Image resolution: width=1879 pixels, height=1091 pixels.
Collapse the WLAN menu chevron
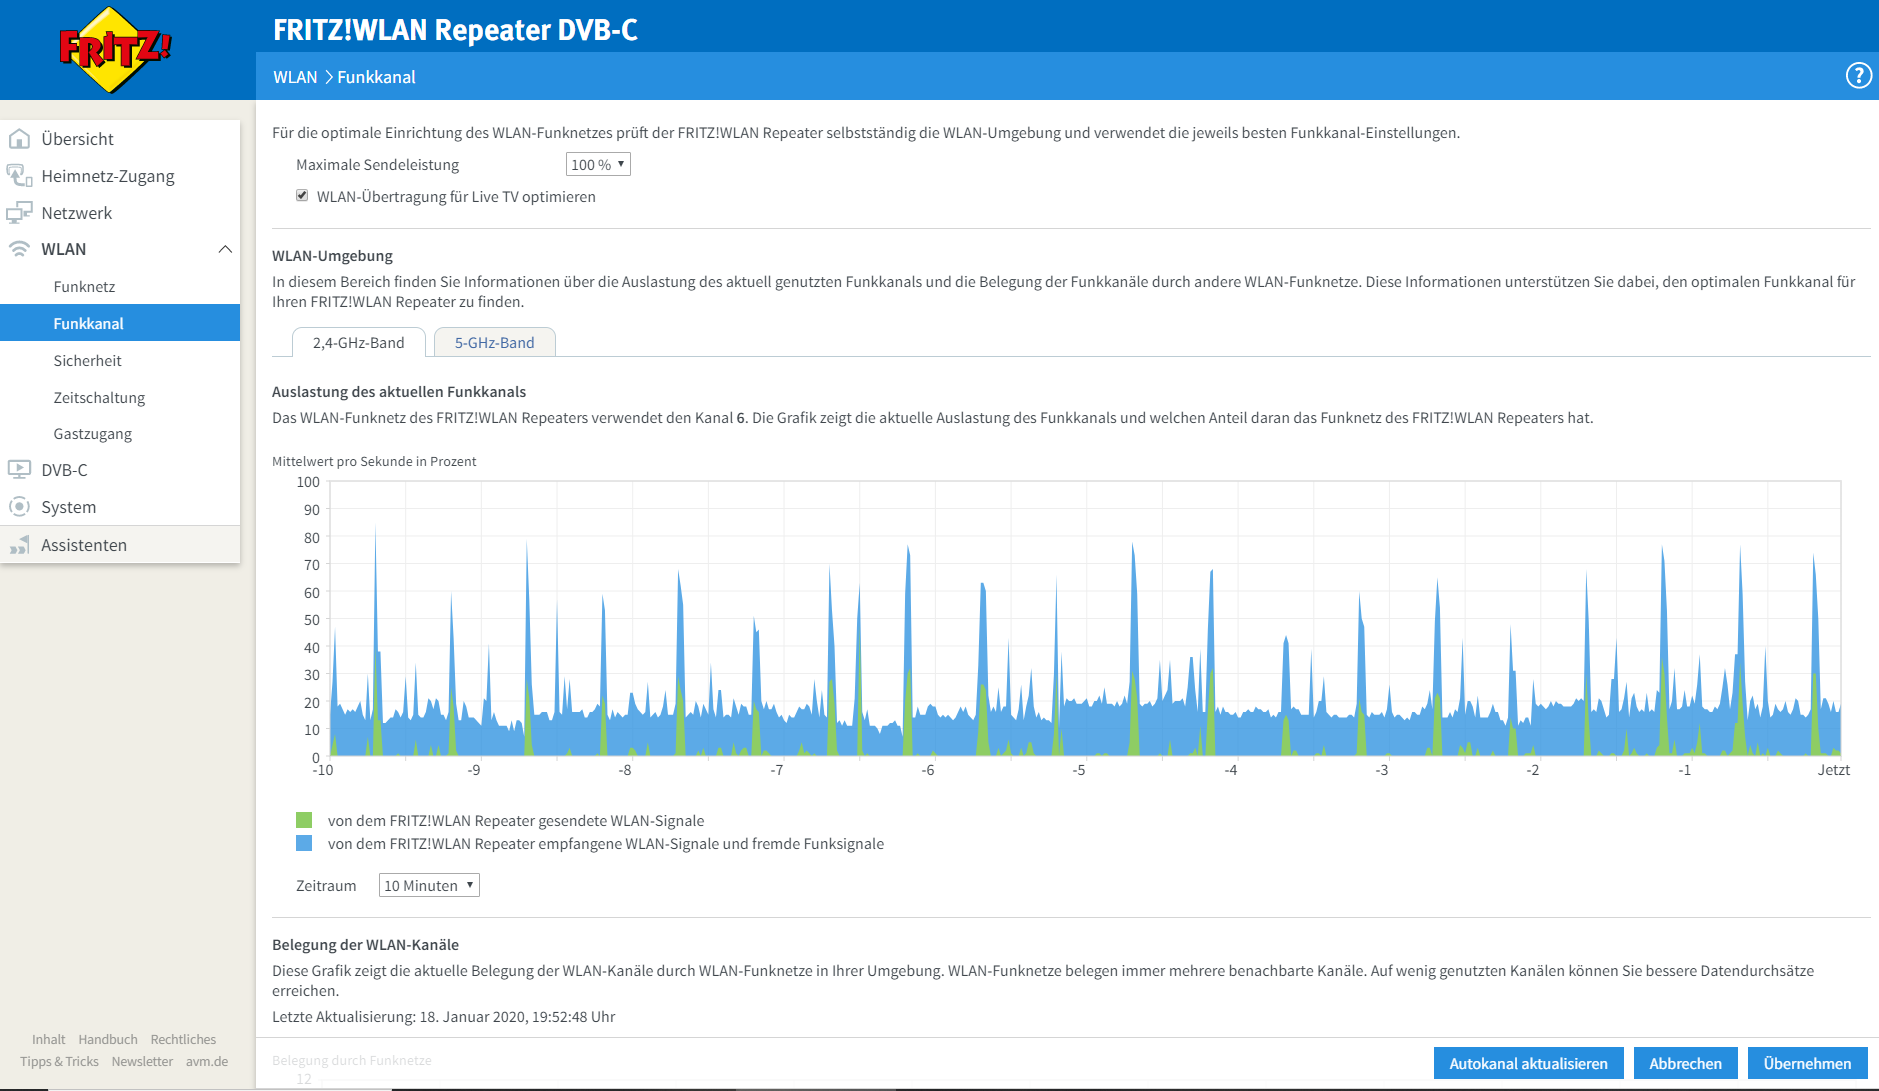coord(225,249)
